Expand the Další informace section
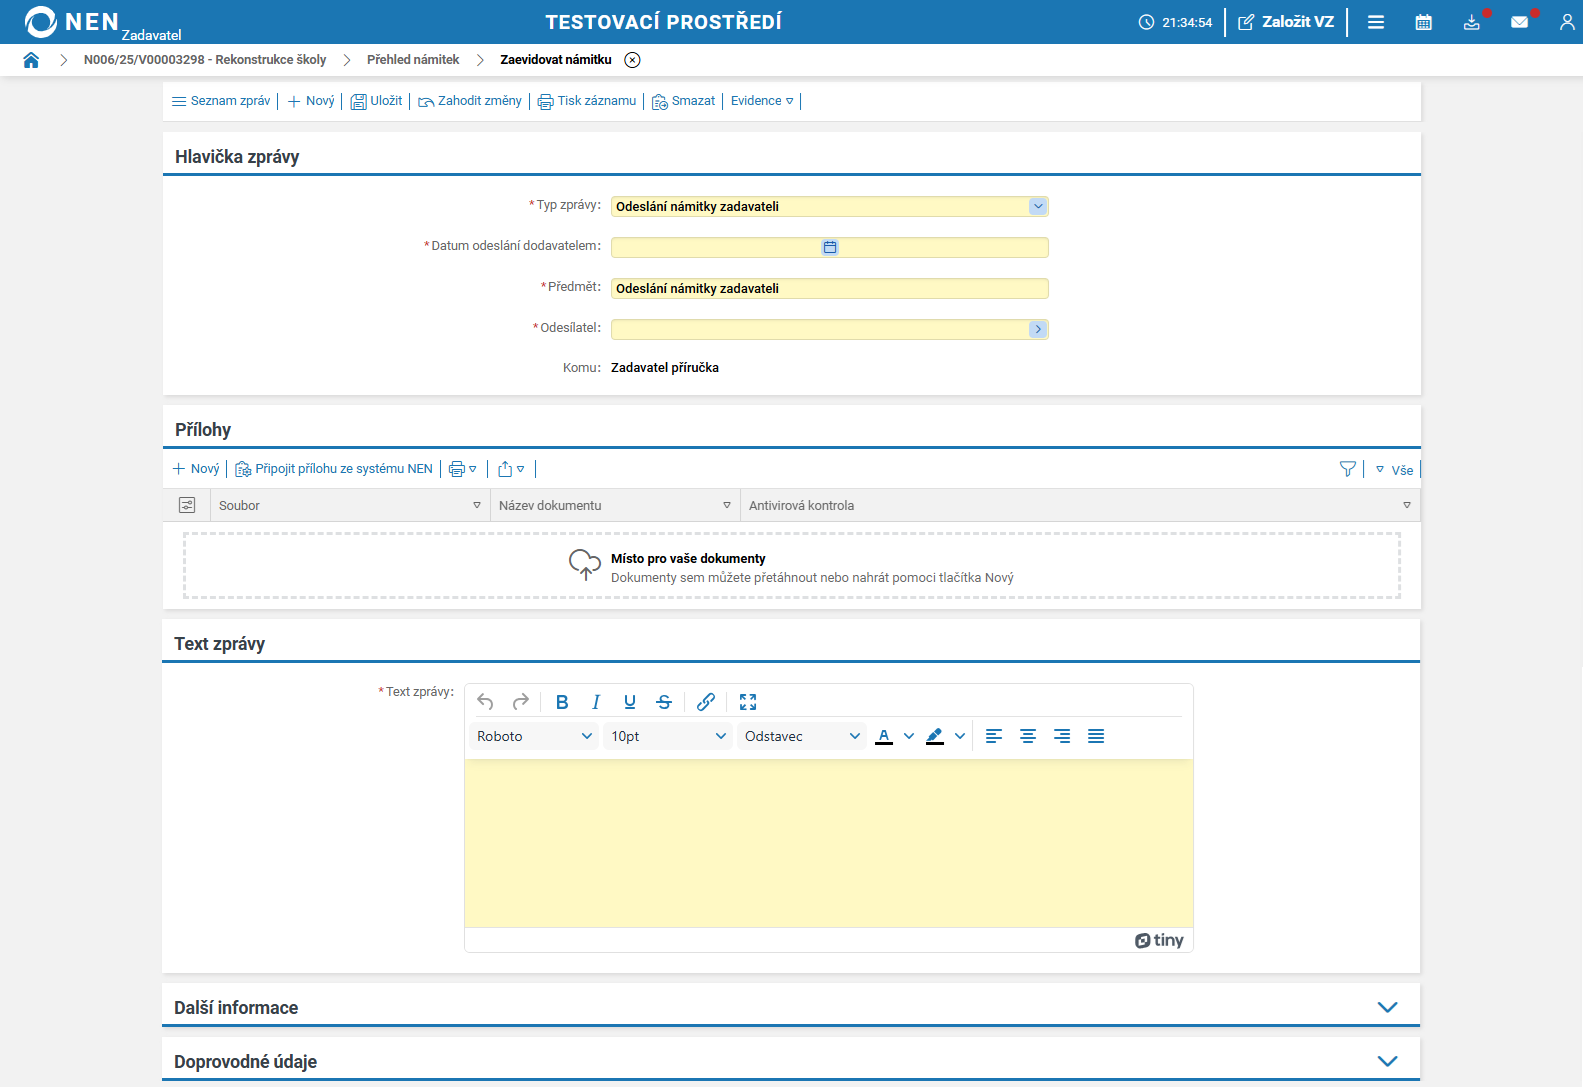The width and height of the screenshot is (1584, 1087). coord(1387,1007)
